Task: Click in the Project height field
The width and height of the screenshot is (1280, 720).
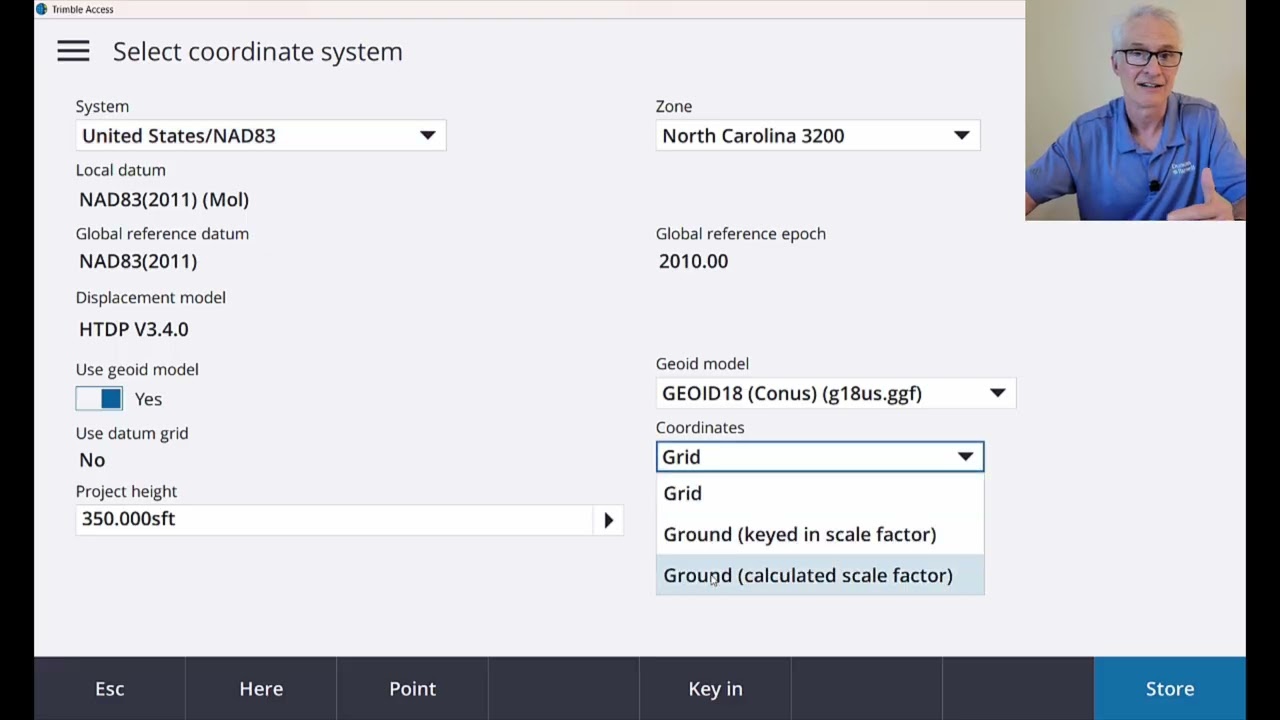Action: 334,519
